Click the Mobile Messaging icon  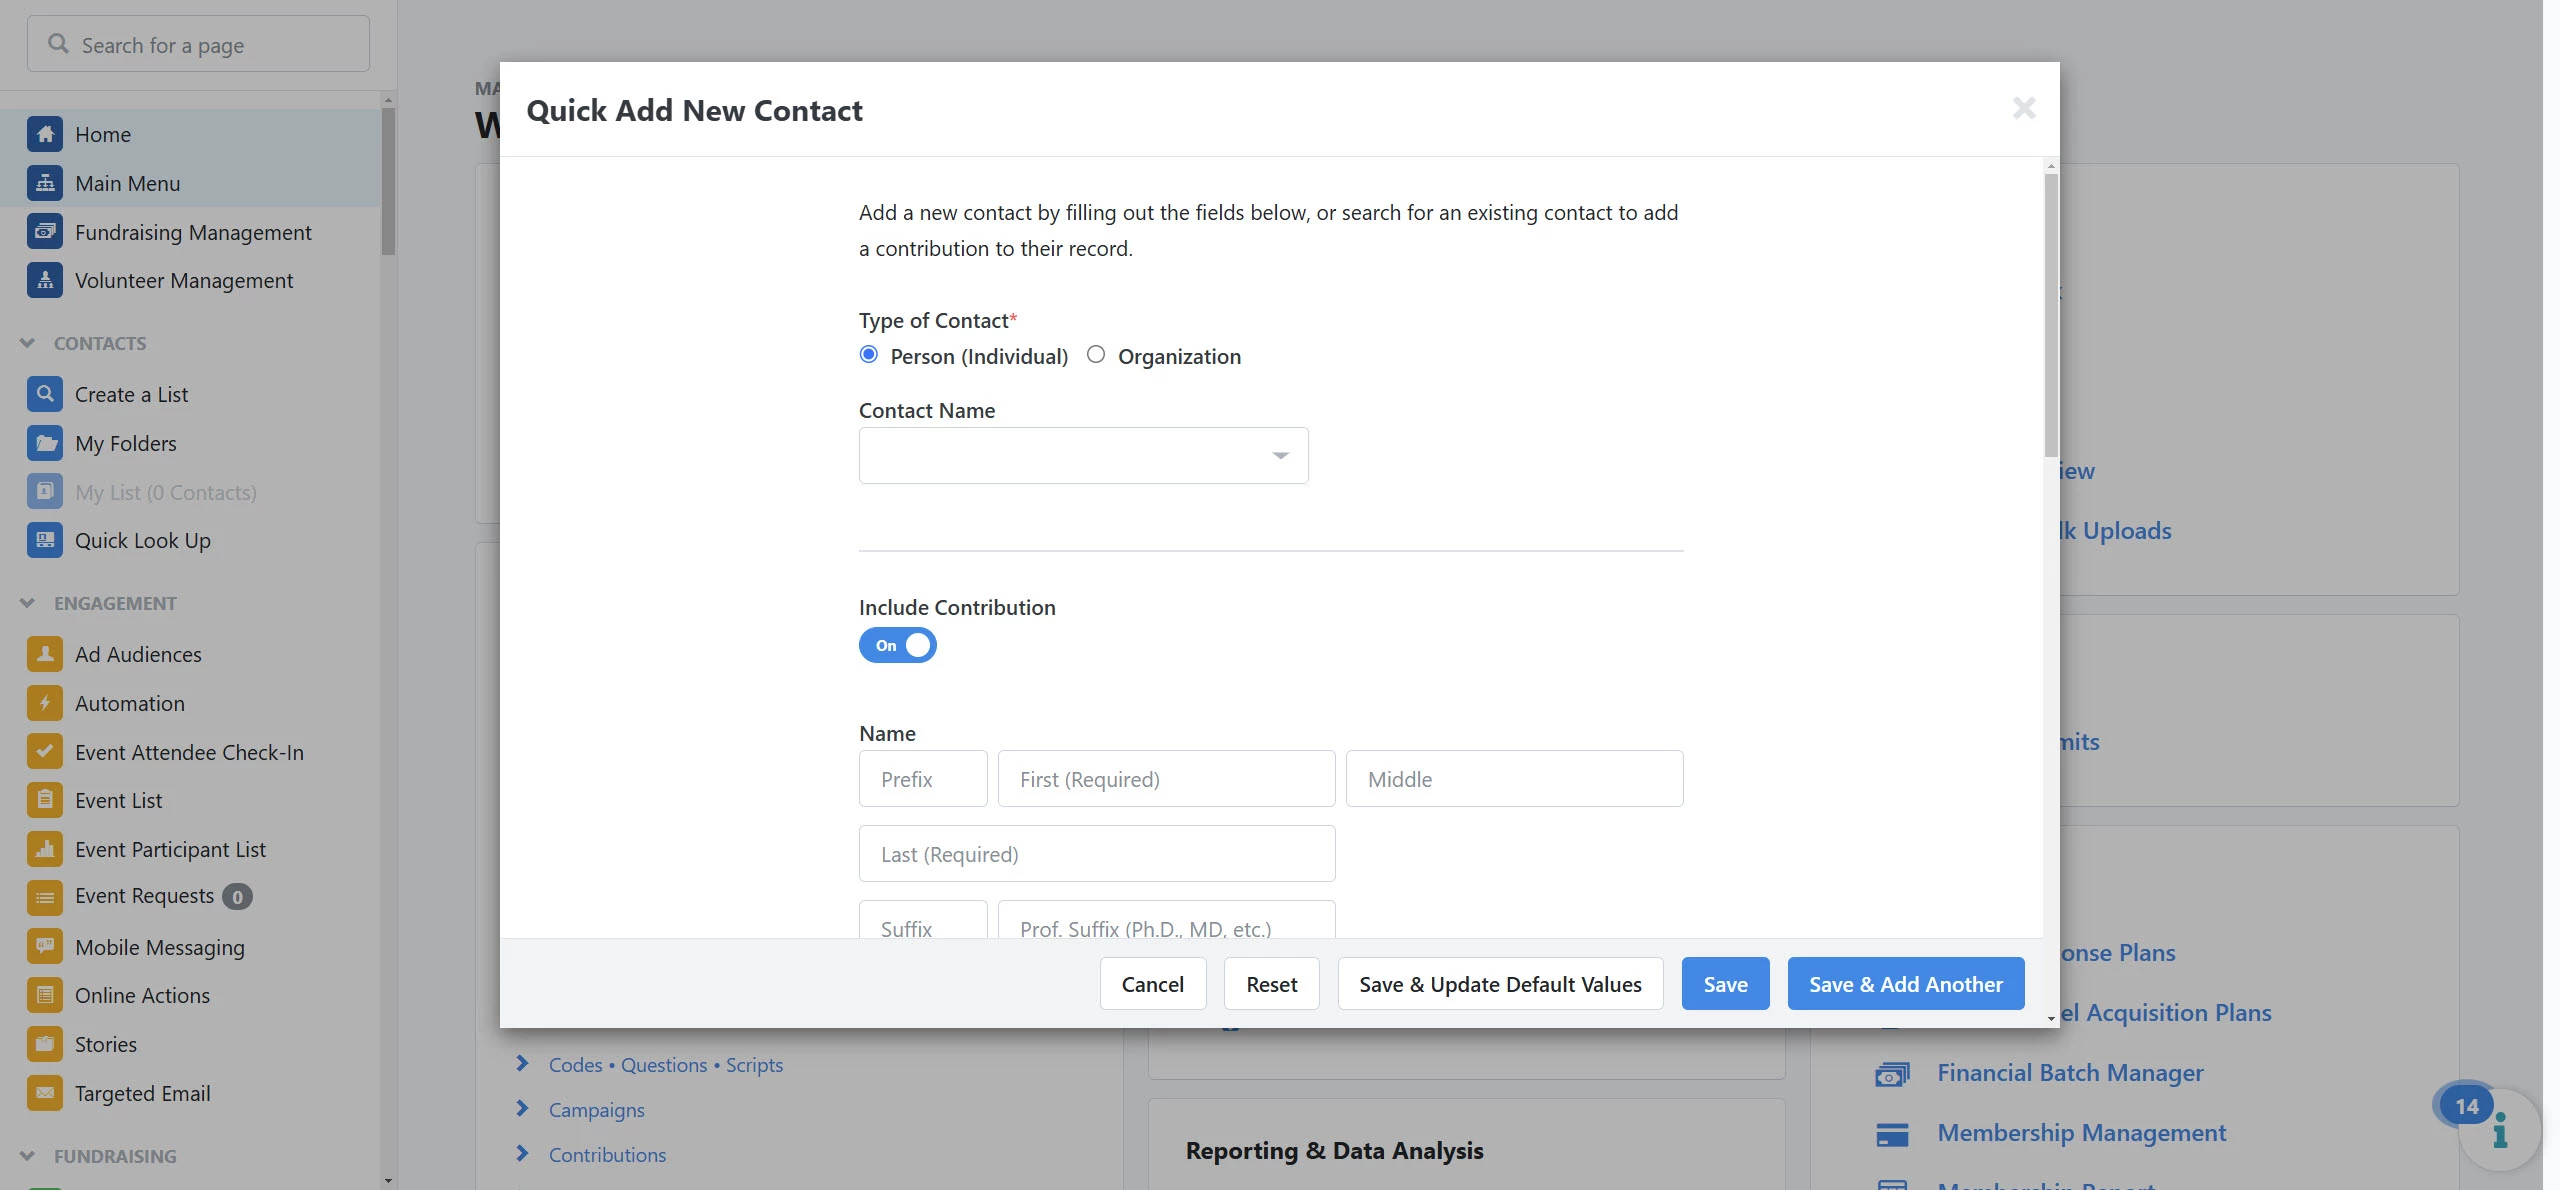tap(45, 947)
